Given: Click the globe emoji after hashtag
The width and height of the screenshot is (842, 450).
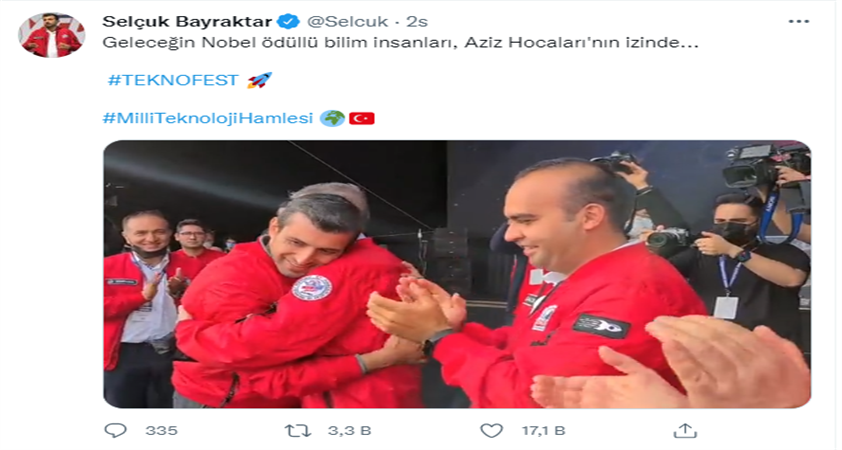Looking at the screenshot, I should 332,118.
